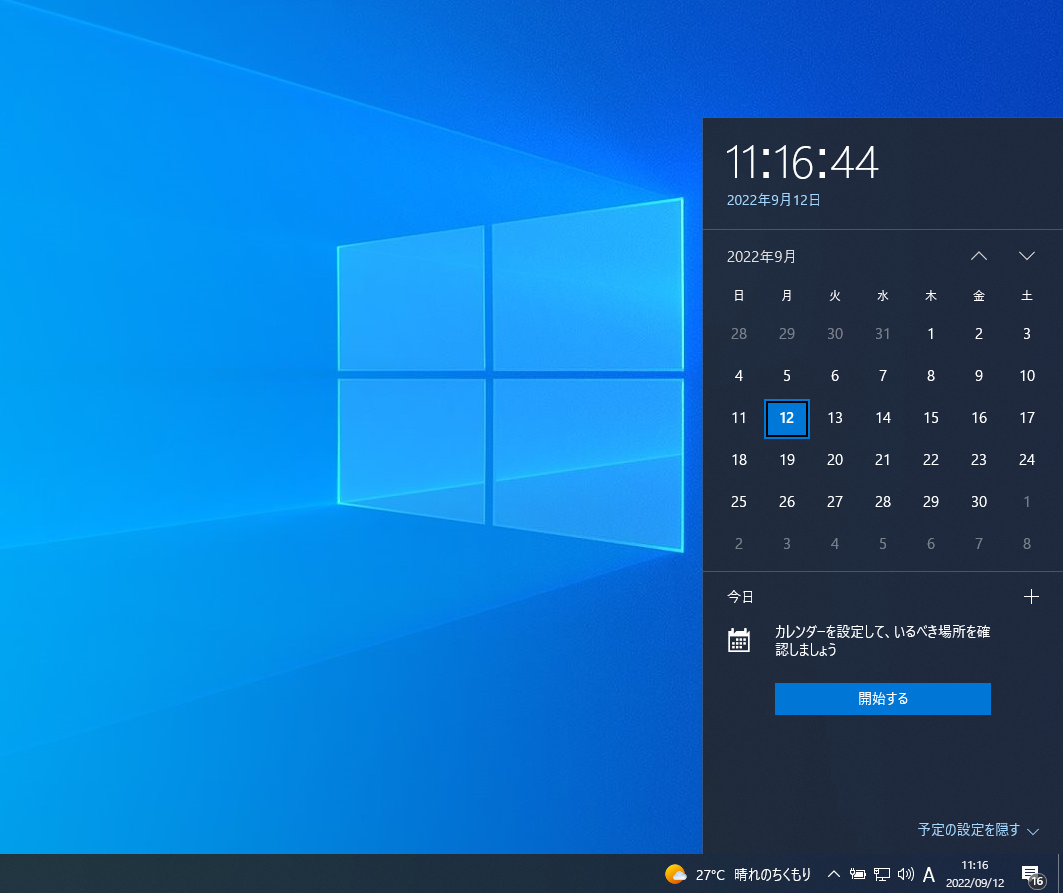This screenshot has width=1063, height=893.
Task: Select the greyed-out October 2 date
Action: click(x=739, y=544)
